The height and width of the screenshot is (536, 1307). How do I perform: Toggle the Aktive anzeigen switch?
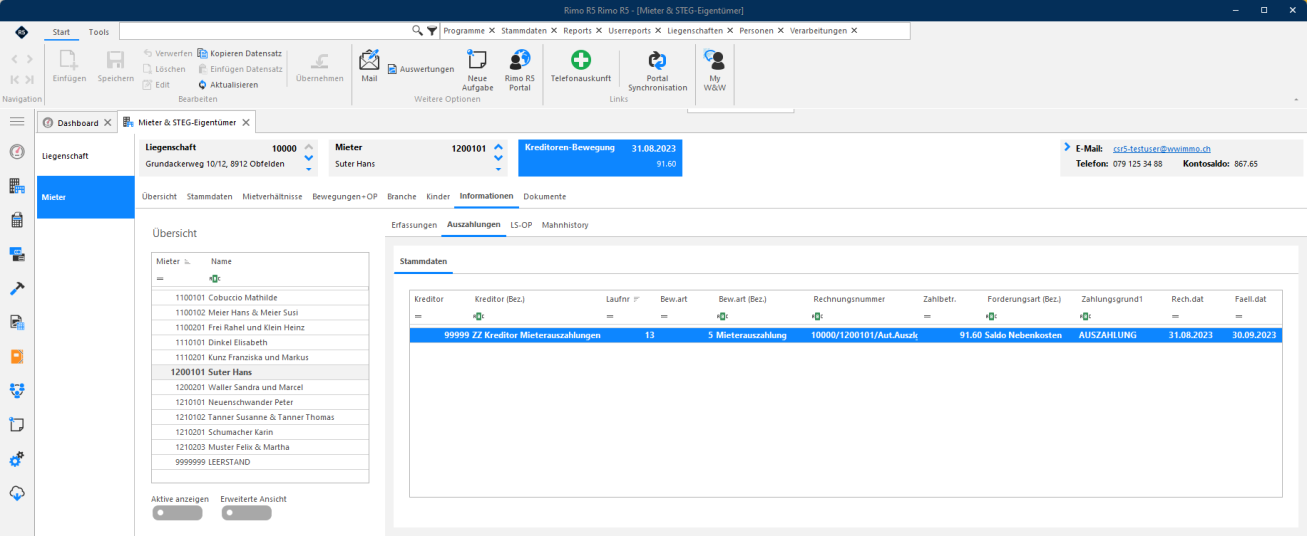click(x=177, y=513)
